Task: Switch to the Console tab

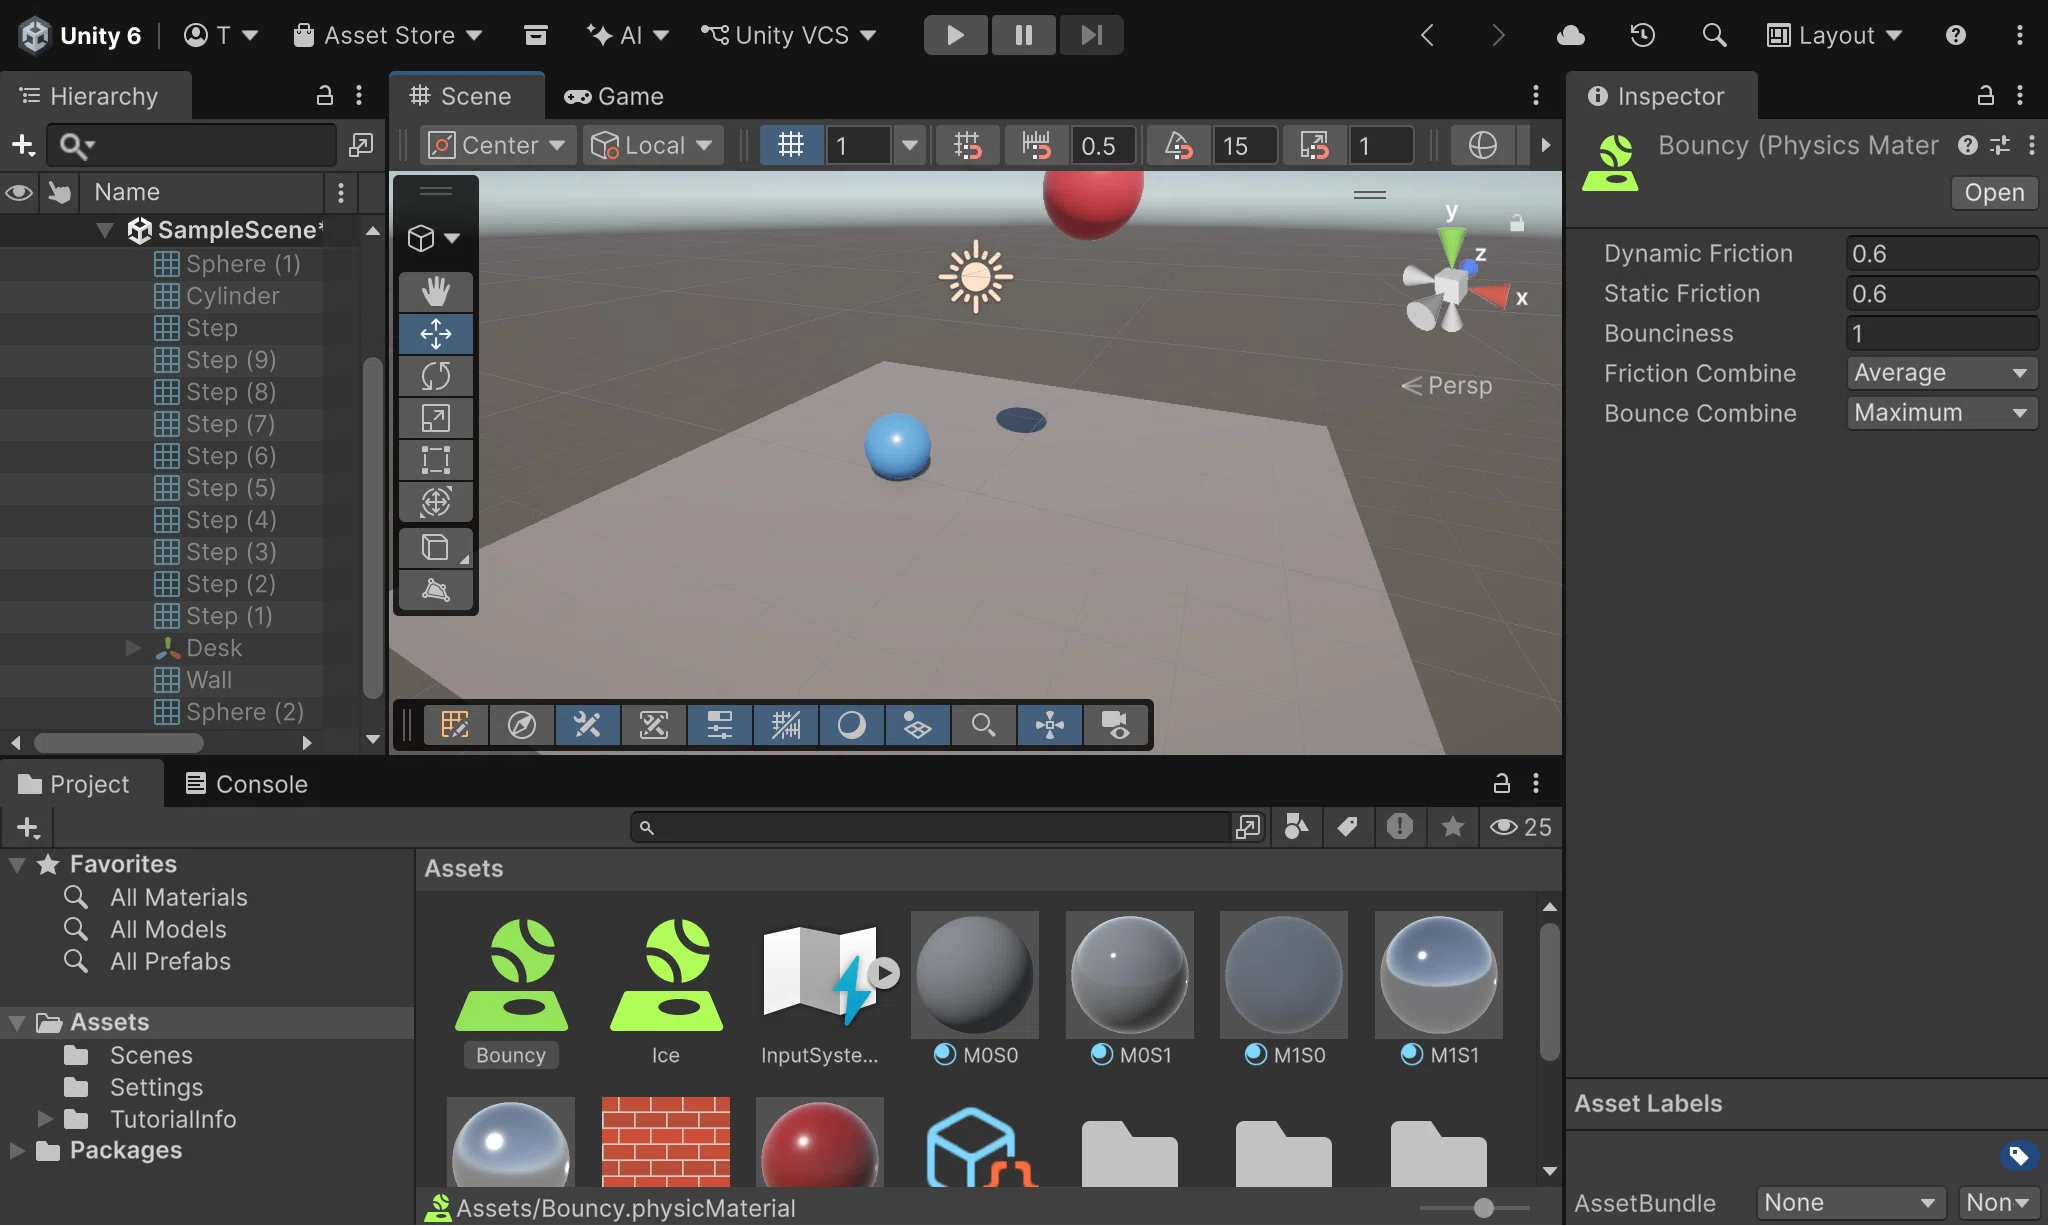Action: tap(246, 783)
